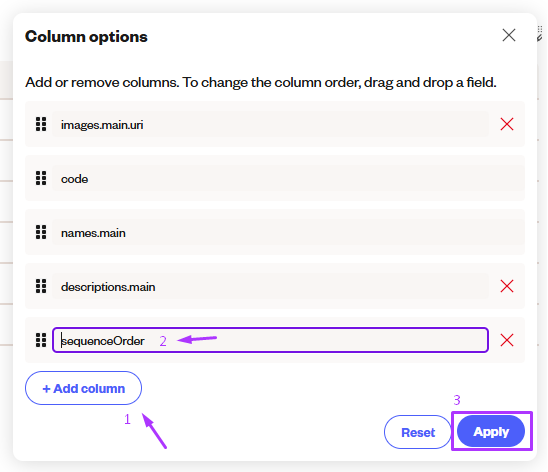The width and height of the screenshot is (548, 472).
Task: Grab the sequenceOrder row drag handle
Action: tap(41, 340)
